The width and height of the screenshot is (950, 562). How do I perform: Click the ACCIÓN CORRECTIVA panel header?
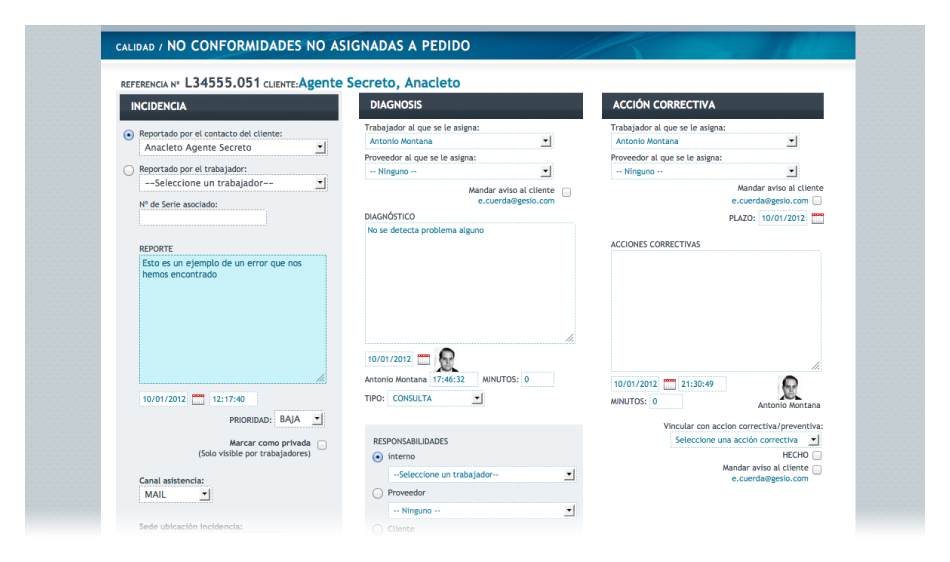[x=713, y=105]
